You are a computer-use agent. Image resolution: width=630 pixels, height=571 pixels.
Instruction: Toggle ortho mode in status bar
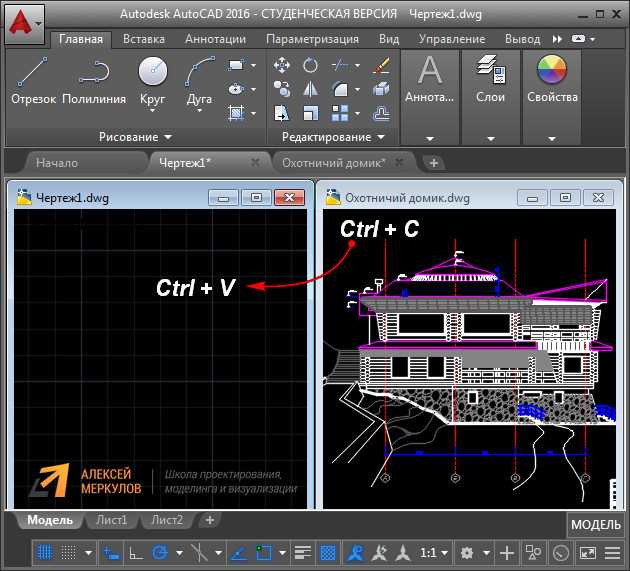point(135,552)
